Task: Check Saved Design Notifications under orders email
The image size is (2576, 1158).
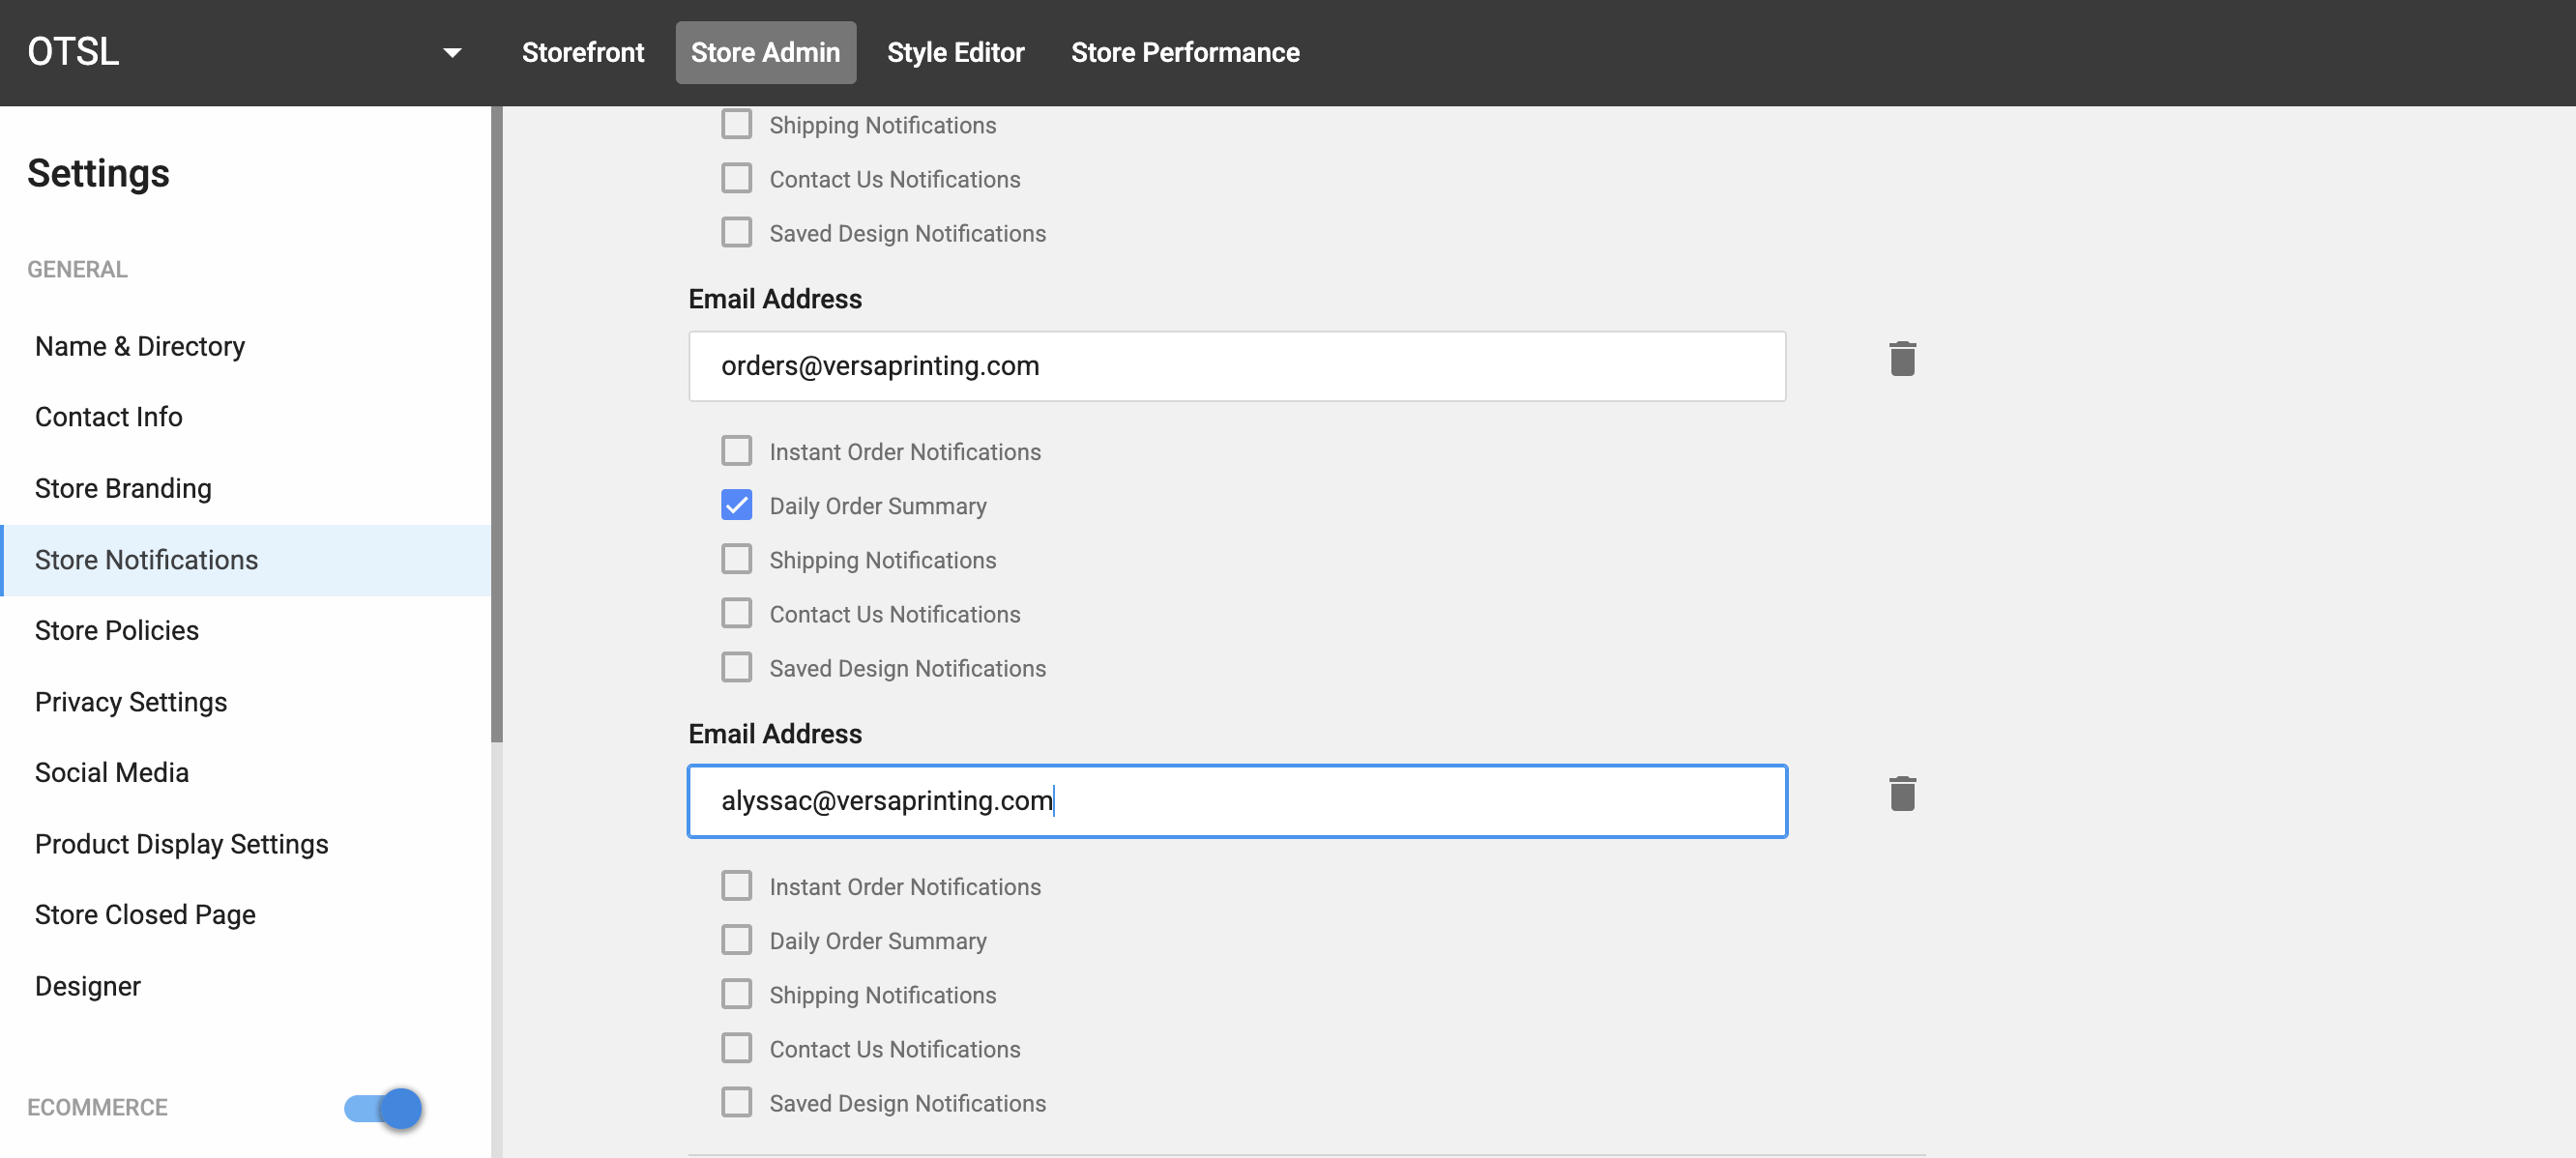Action: pyautogui.click(x=737, y=667)
